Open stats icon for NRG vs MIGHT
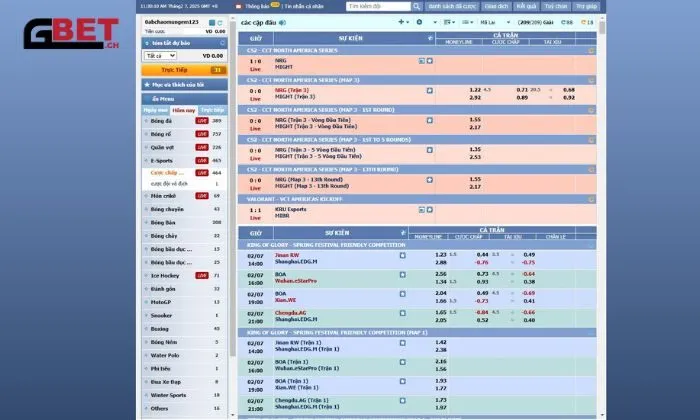 (421, 61)
